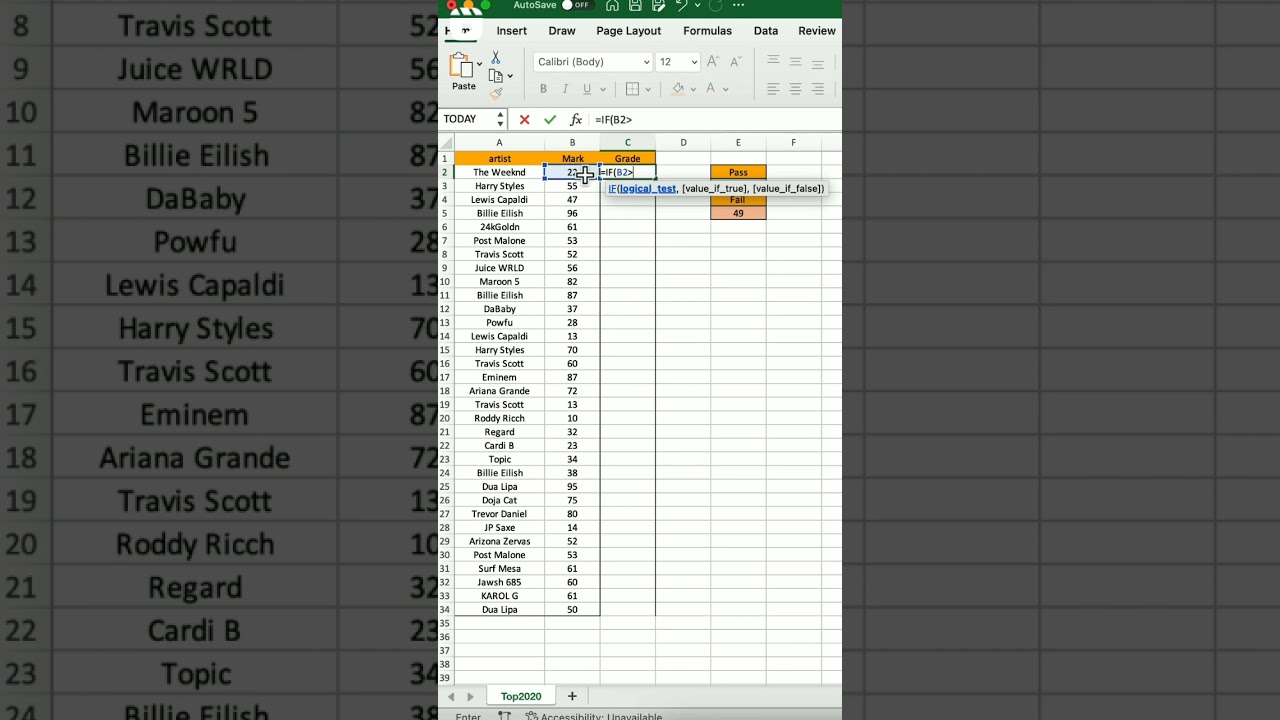Open the Draw ribbon tab
1280x720 pixels.
pos(562,31)
